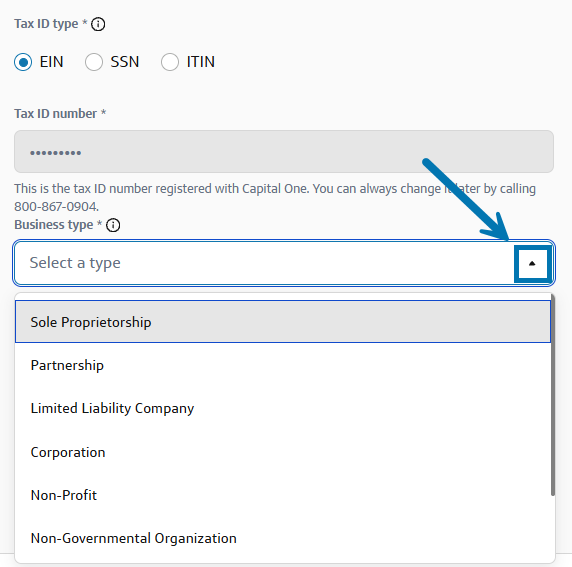Pick Partnership as the business type
Viewport: 572px width, 567px height.
283,365
